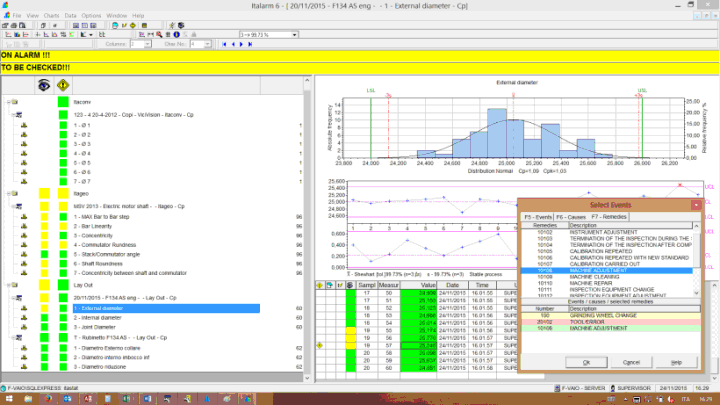Click the green status square on the Itaconv row
Screen dimensions: 720x405
pyautogui.click(x=63, y=102)
